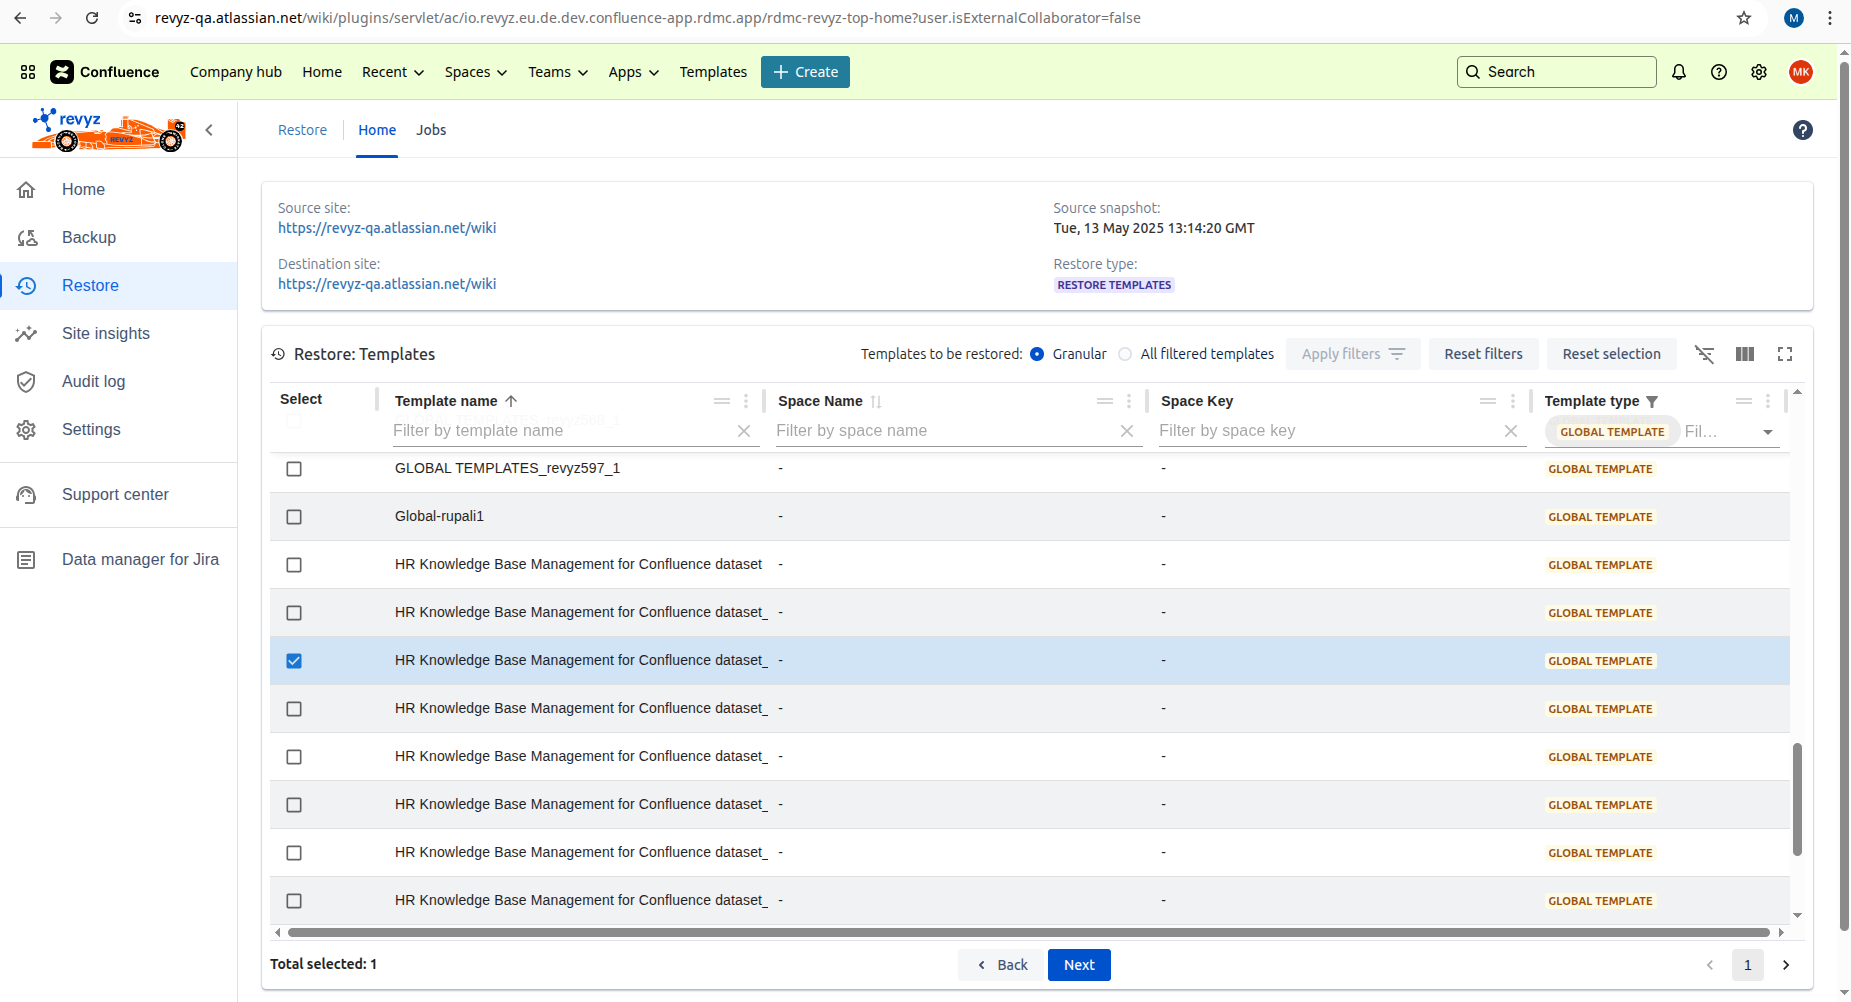Click the Next button
The height and width of the screenshot is (1002, 1851).
click(1079, 965)
